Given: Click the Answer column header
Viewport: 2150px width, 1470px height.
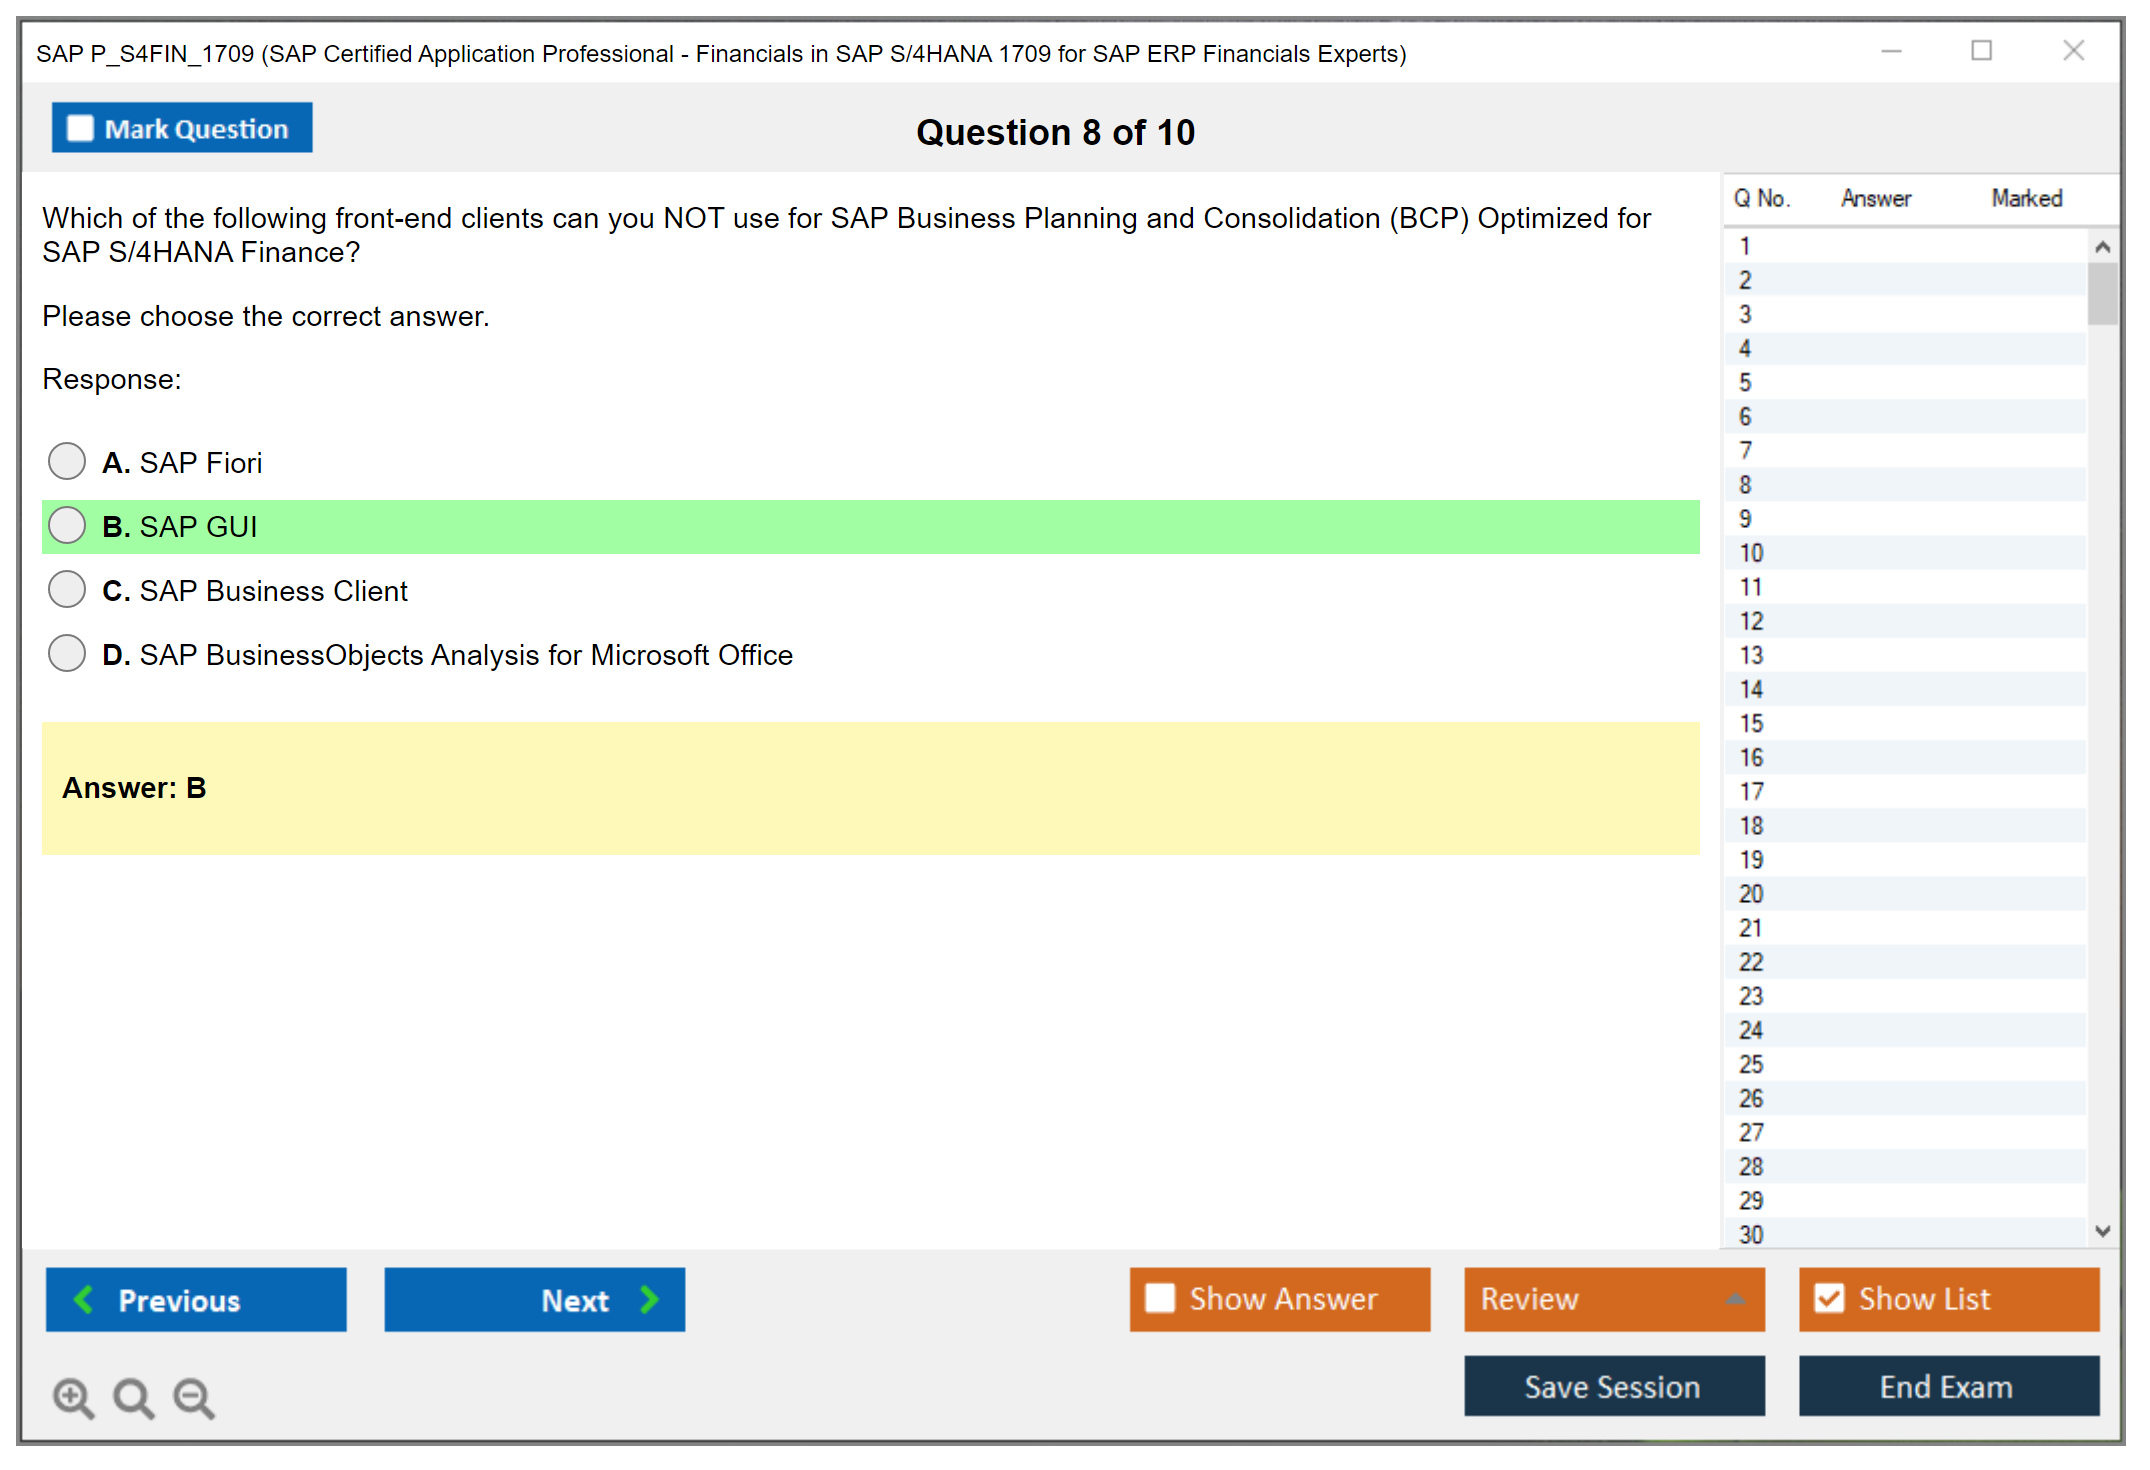Looking at the screenshot, I should pyautogui.click(x=1875, y=199).
